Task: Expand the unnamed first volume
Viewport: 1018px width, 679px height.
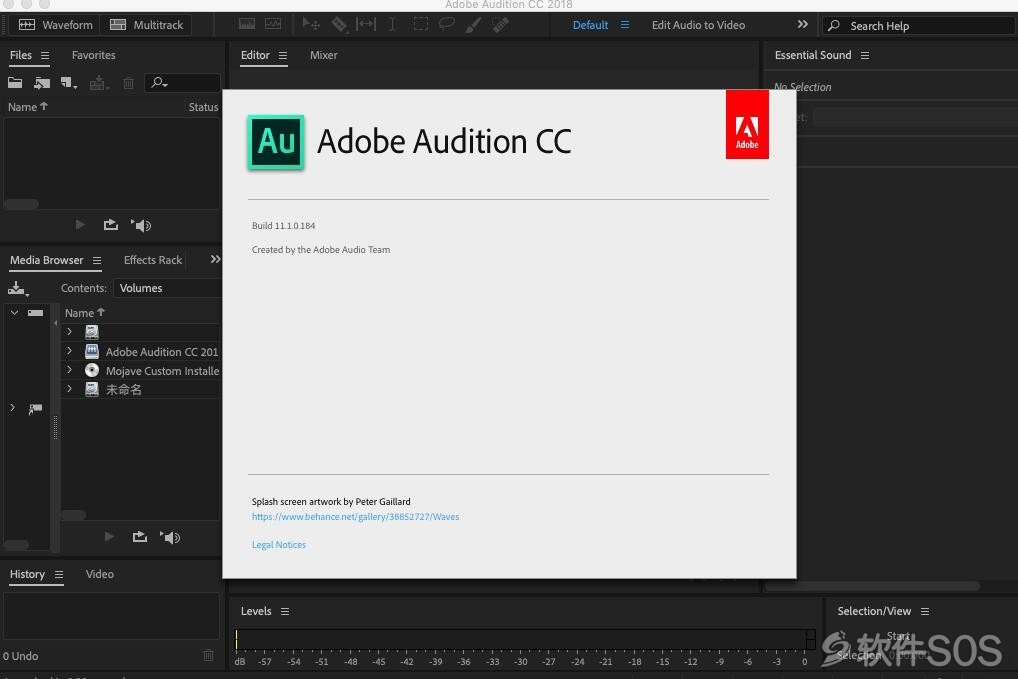Action: 69,331
